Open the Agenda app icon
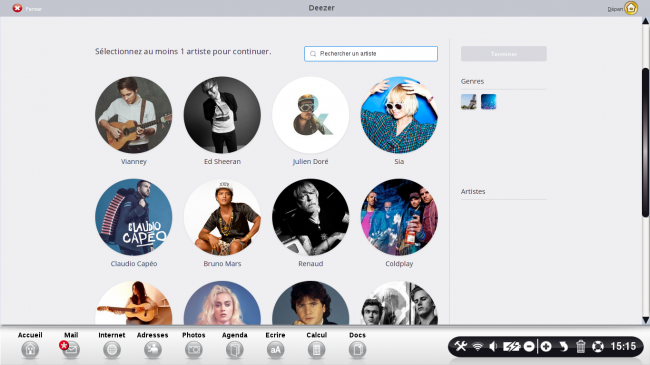Image resolution: width=650 pixels, height=365 pixels. coord(235,350)
